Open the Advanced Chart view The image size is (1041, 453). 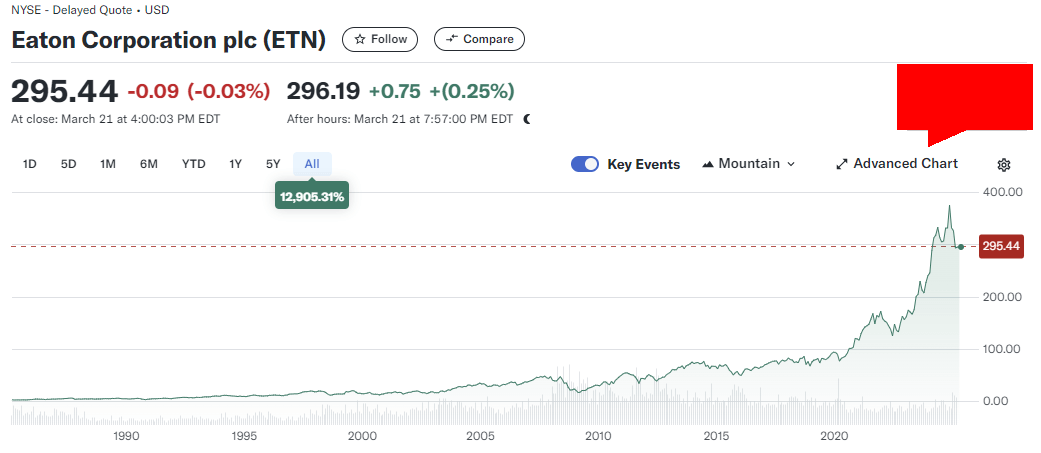point(897,163)
